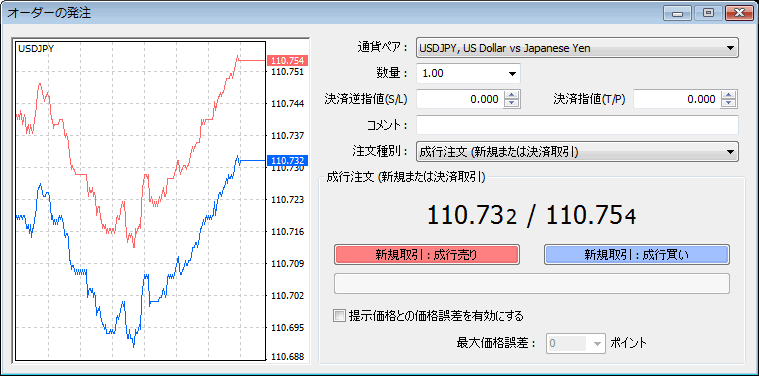This screenshot has width=759, height=376.
Task: Close the オーダーの発注 window
Action: pos(739,13)
